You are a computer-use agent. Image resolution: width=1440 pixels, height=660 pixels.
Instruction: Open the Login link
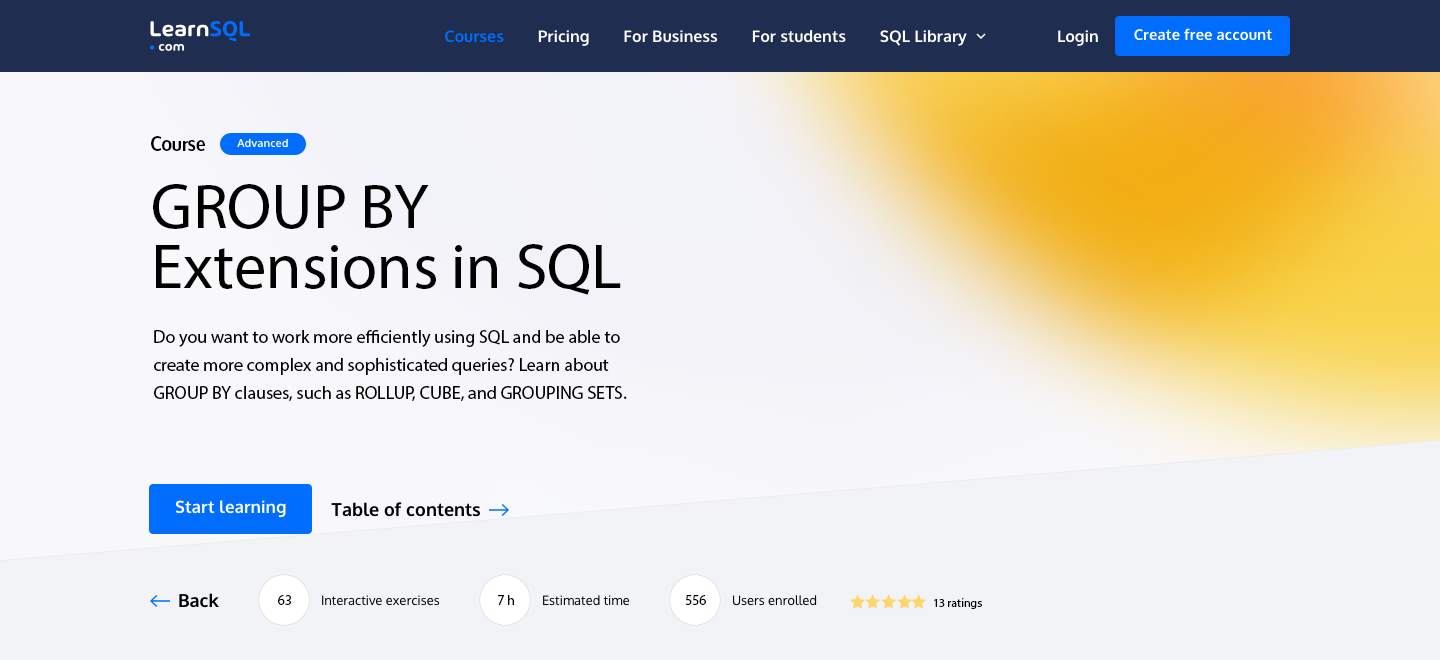(x=1077, y=36)
